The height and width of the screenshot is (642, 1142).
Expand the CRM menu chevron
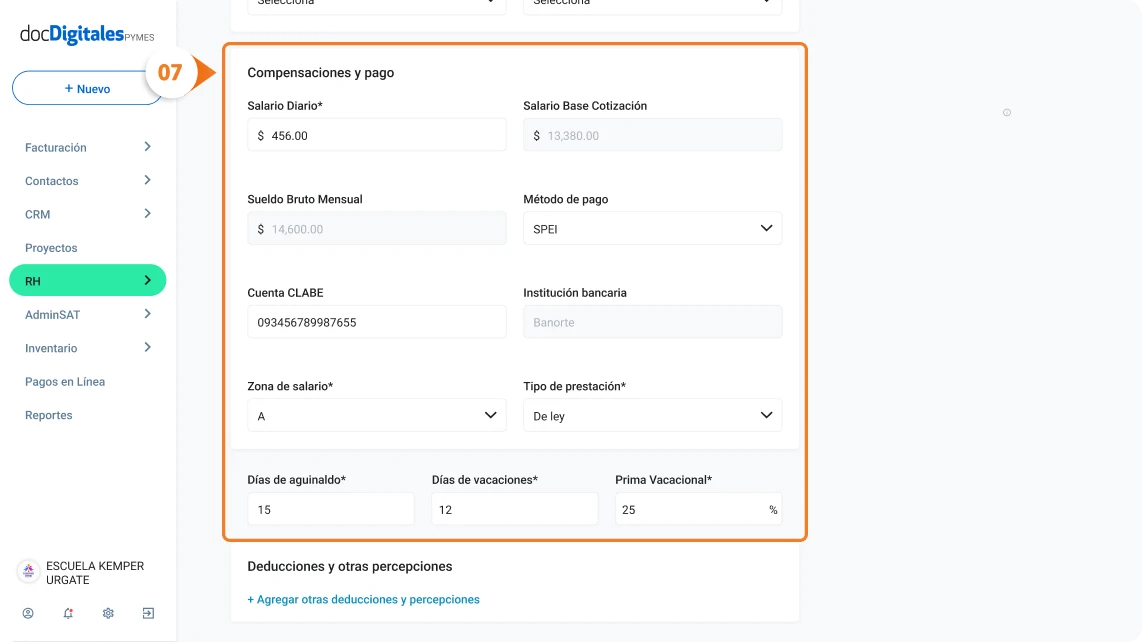coord(147,214)
